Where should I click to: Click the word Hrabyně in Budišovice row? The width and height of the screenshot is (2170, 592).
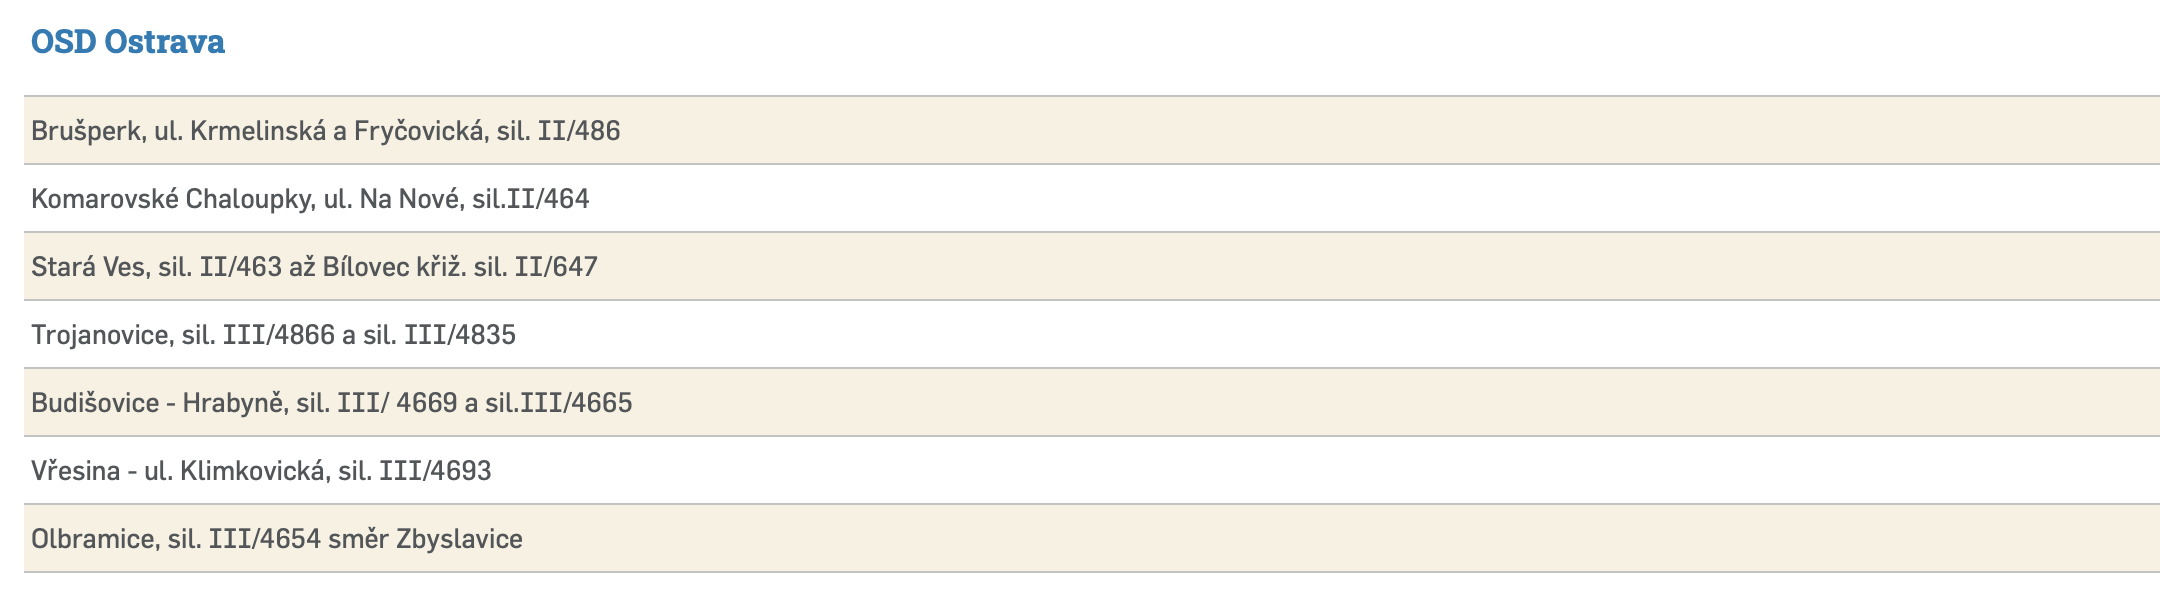pyautogui.click(x=232, y=403)
